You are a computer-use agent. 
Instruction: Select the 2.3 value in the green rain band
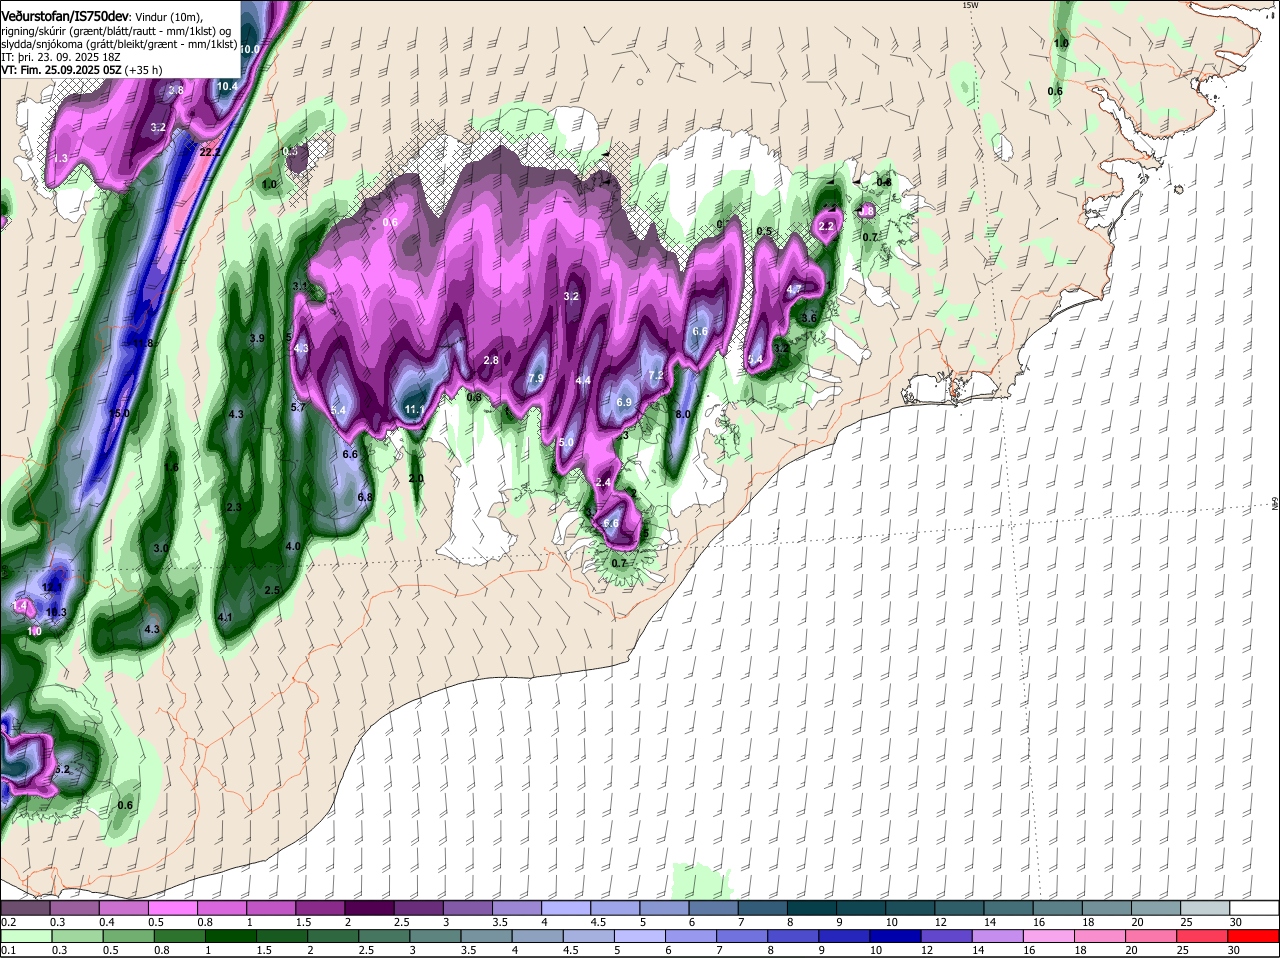235,507
